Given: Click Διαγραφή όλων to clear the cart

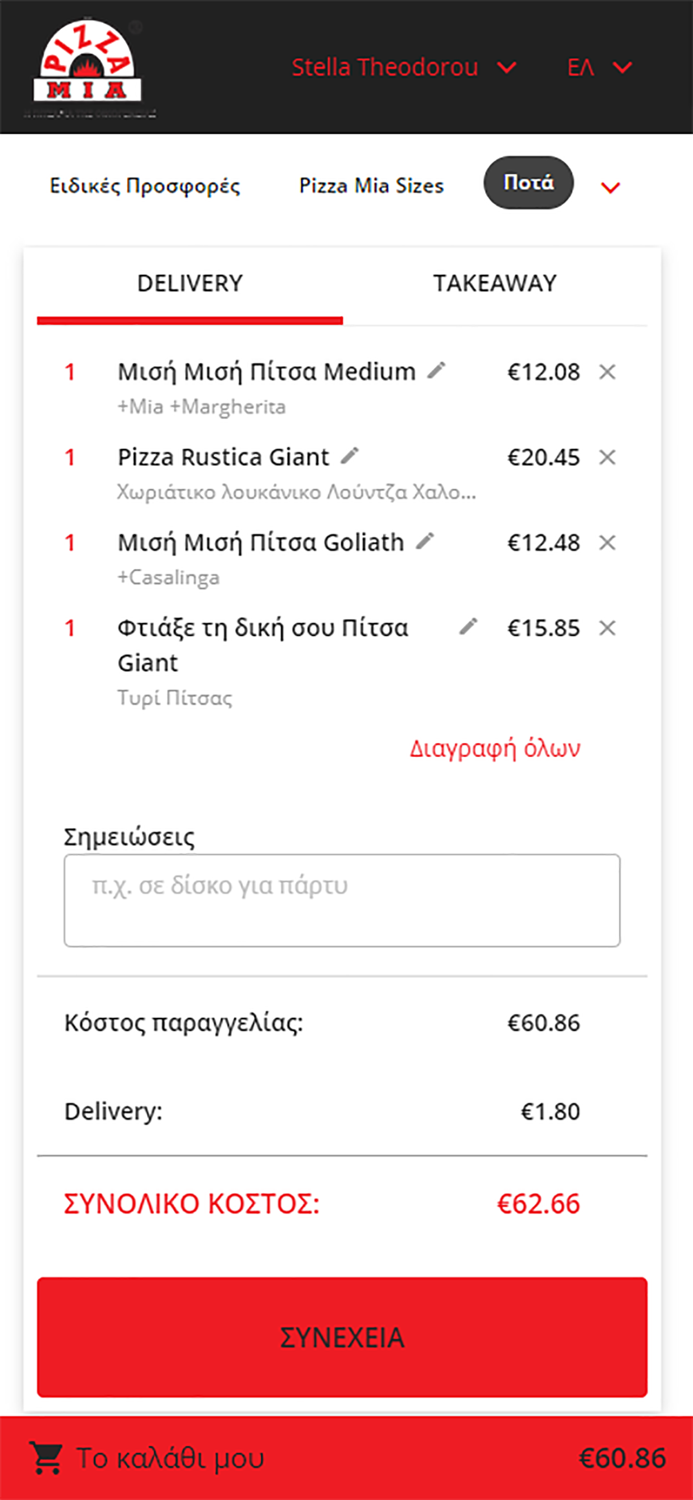Looking at the screenshot, I should [496, 747].
